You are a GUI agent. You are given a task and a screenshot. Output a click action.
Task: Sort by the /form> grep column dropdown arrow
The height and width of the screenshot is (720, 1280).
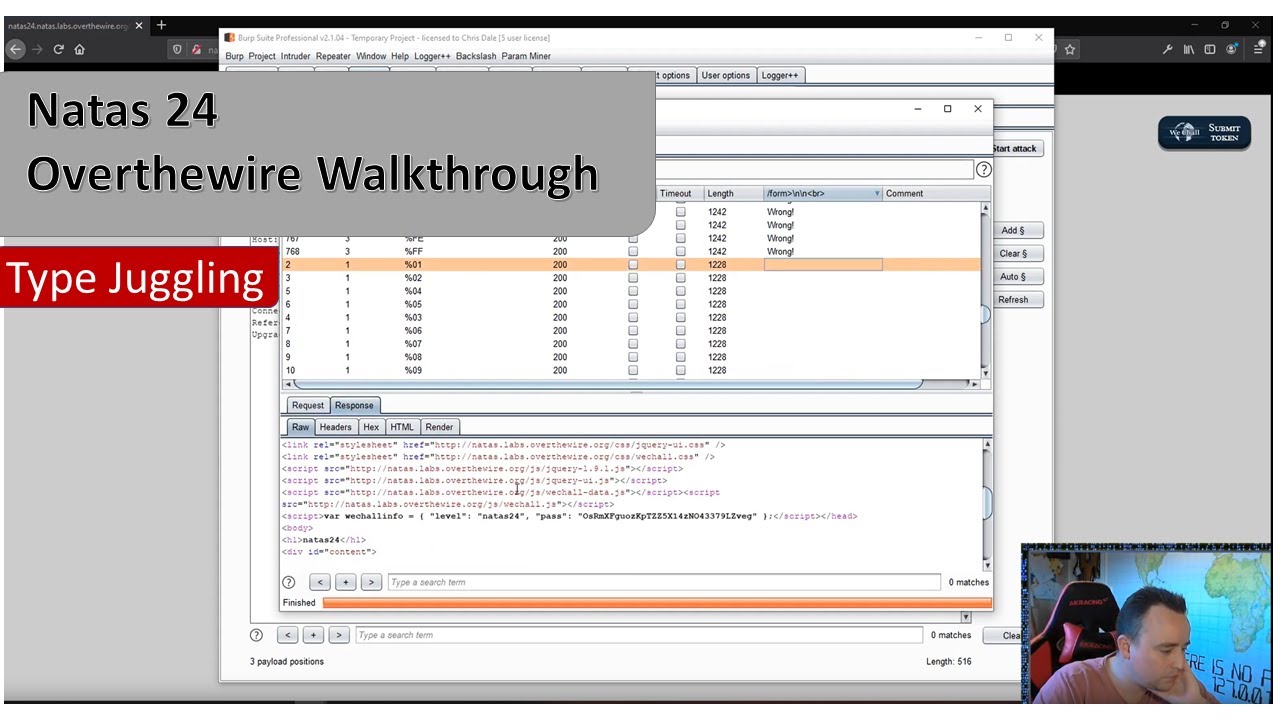[x=877, y=193]
